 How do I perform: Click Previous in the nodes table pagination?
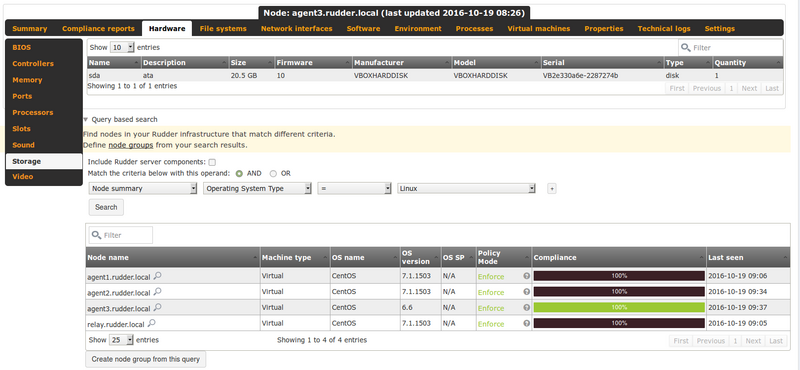coord(711,340)
